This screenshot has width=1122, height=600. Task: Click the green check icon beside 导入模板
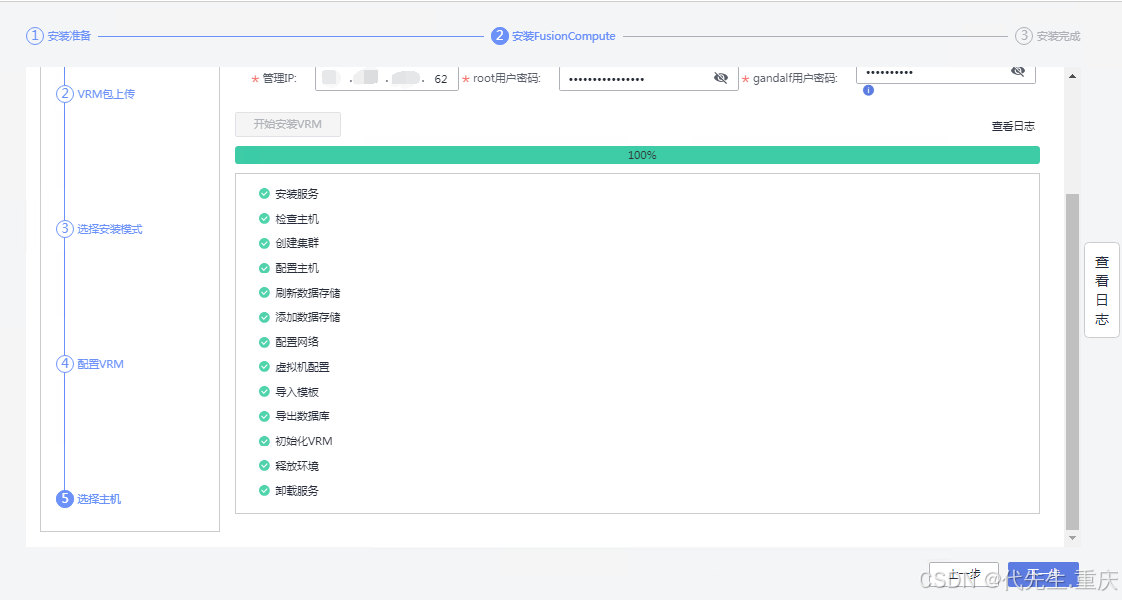point(264,392)
